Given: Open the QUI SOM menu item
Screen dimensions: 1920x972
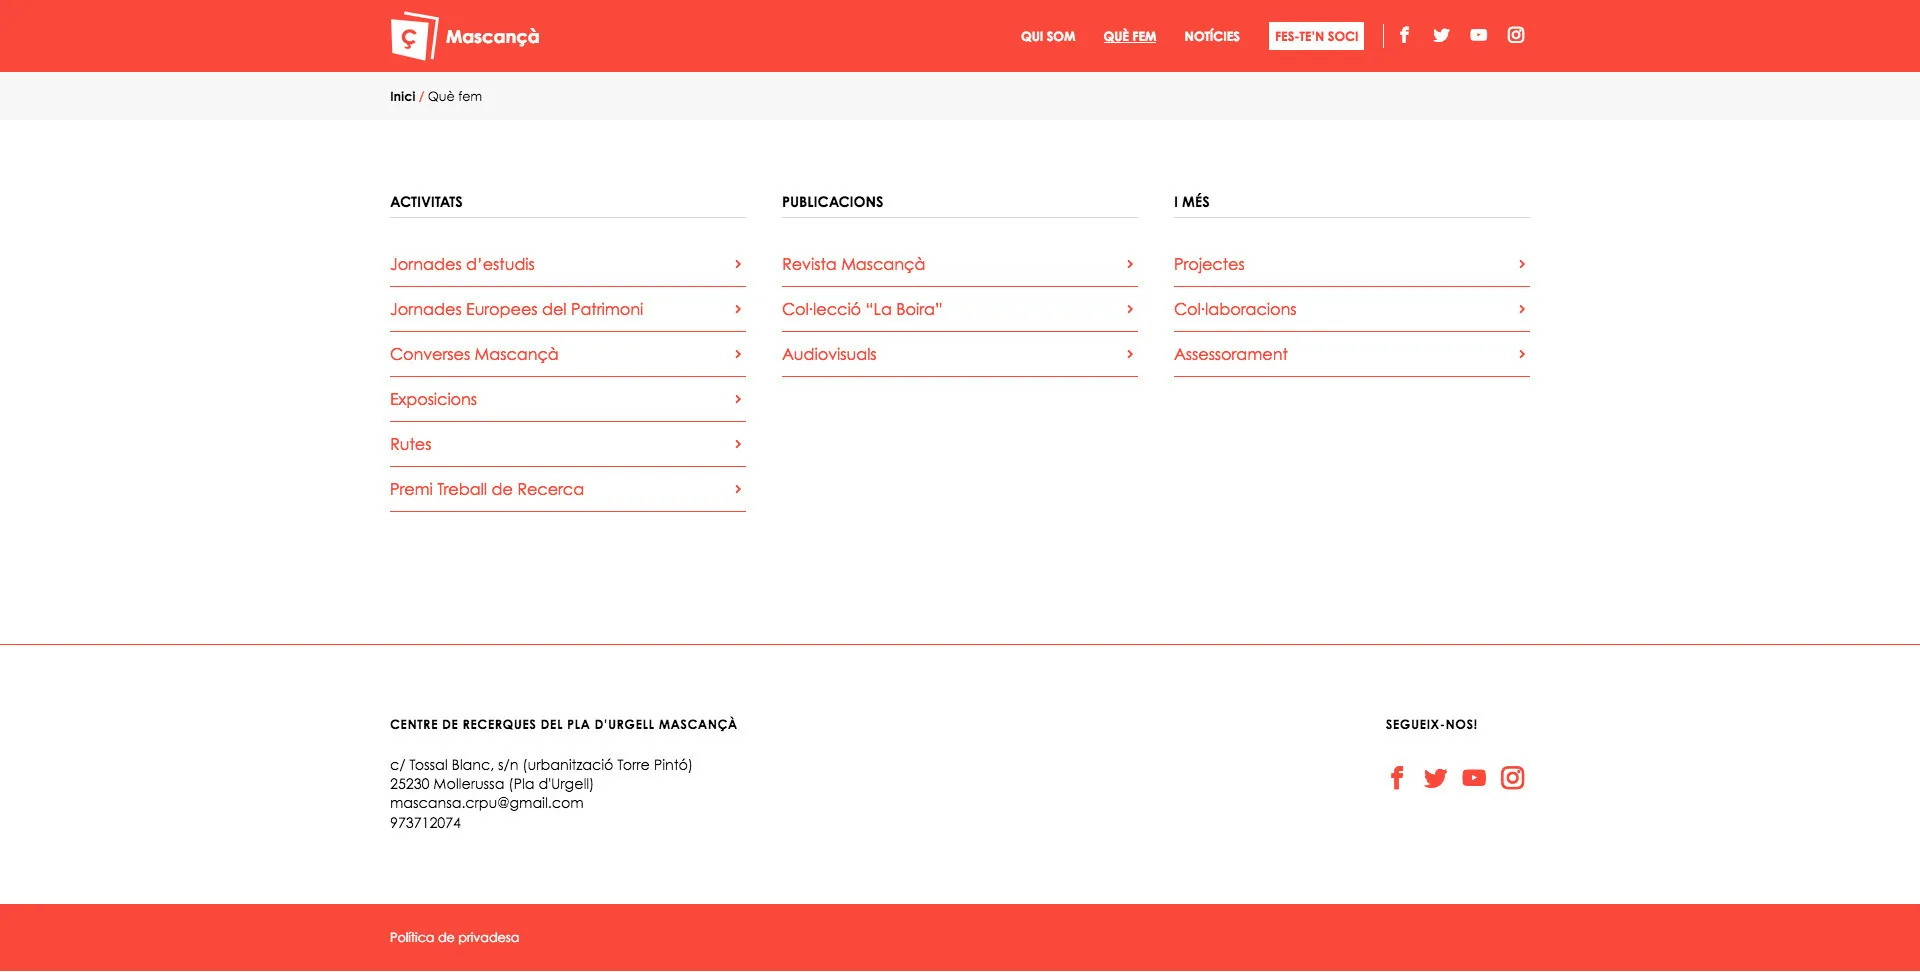Looking at the screenshot, I should point(1048,36).
